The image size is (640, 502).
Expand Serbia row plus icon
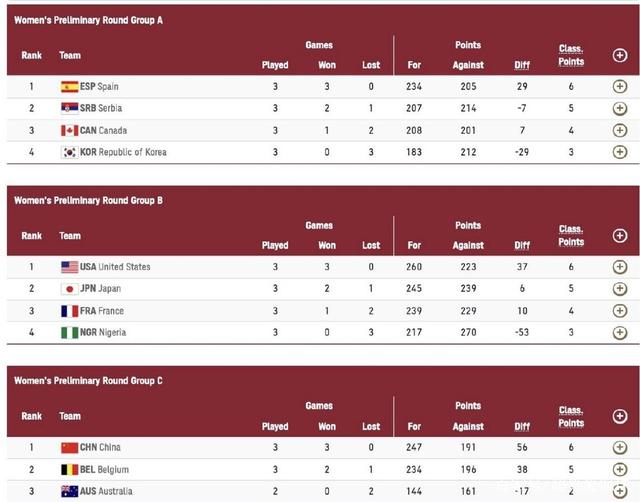[619, 109]
